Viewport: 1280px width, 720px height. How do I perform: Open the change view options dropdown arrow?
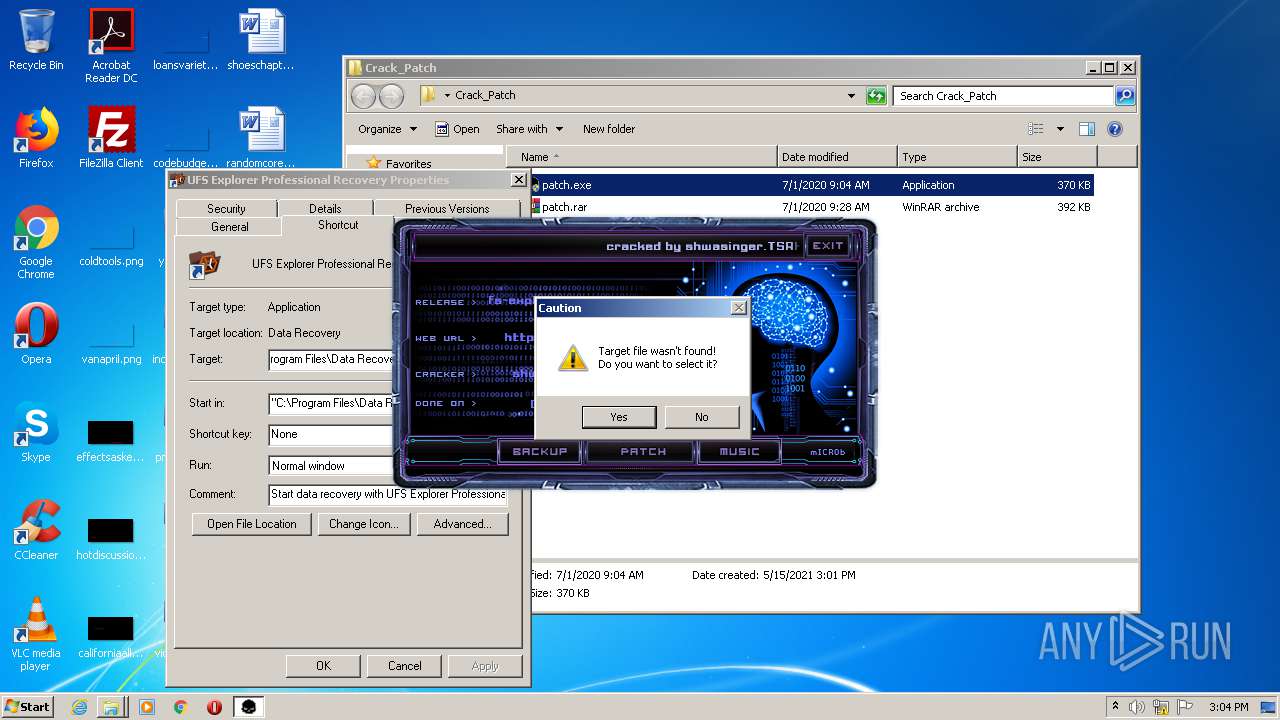(x=1060, y=129)
